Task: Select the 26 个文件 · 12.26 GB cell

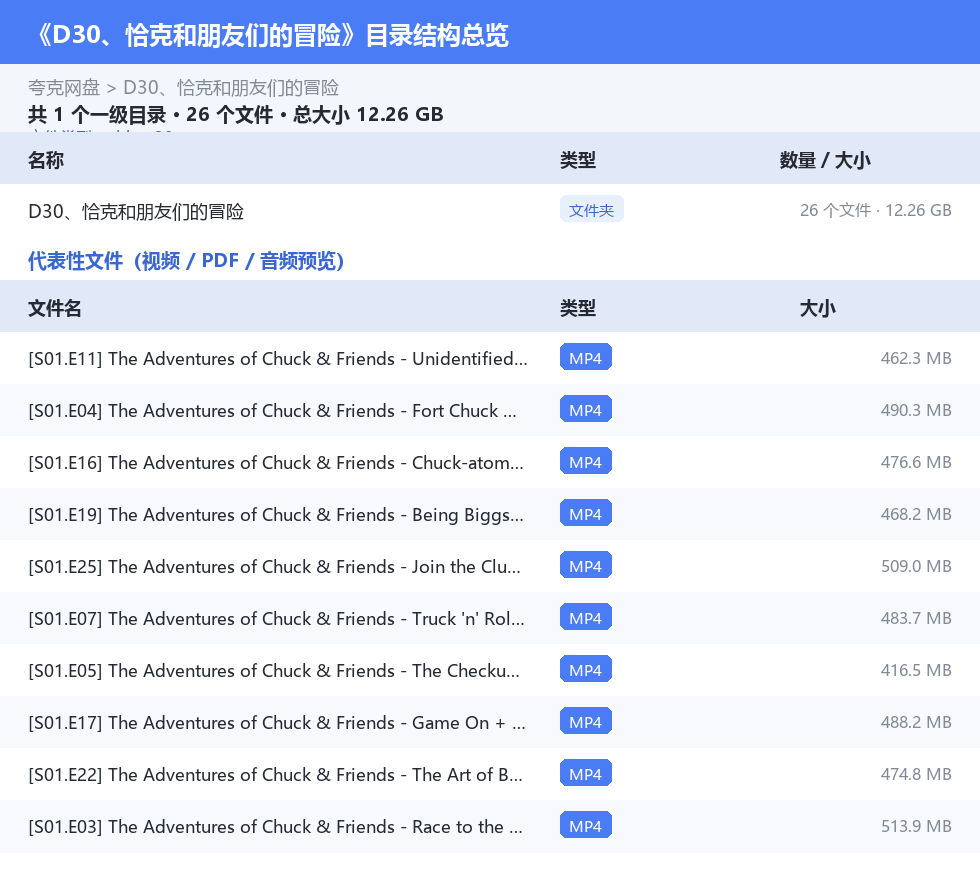Action: (x=876, y=210)
